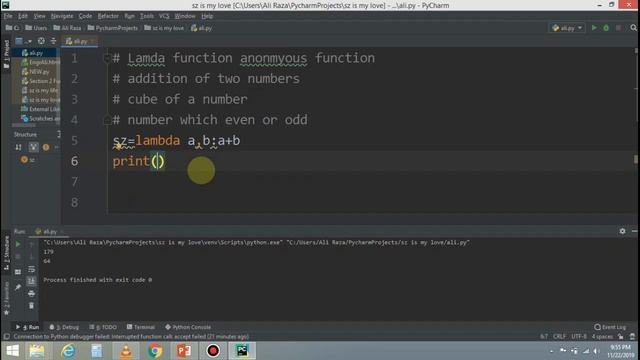
Task: Open the Event Log
Action: click(610, 327)
